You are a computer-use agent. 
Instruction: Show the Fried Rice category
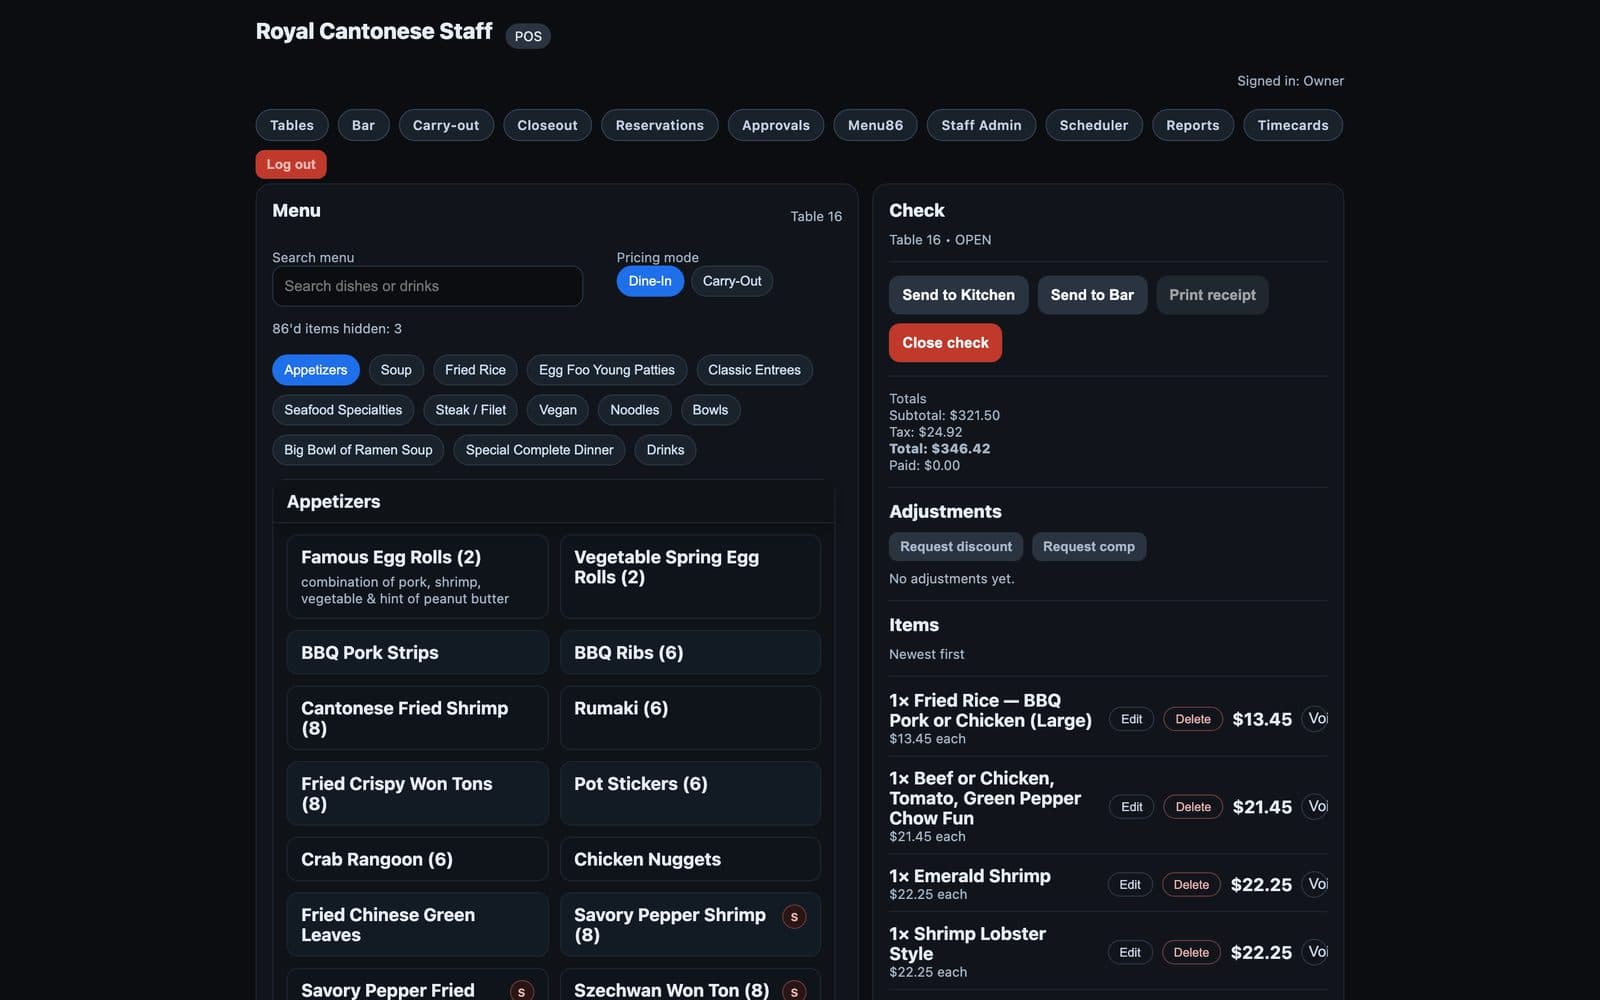click(x=475, y=370)
